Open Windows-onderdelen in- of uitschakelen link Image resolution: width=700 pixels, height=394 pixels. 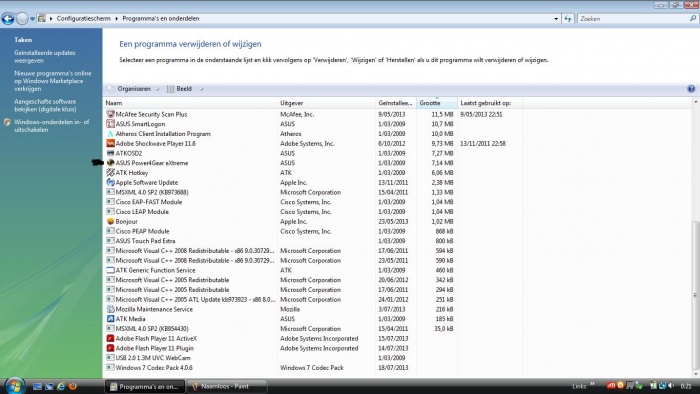tap(52, 126)
